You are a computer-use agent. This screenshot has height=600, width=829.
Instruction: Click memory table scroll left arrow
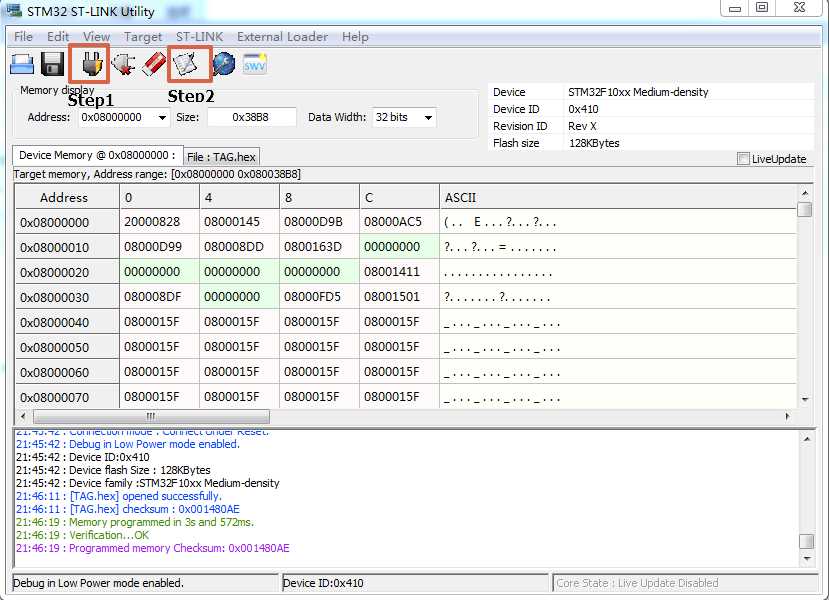(x=23, y=417)
